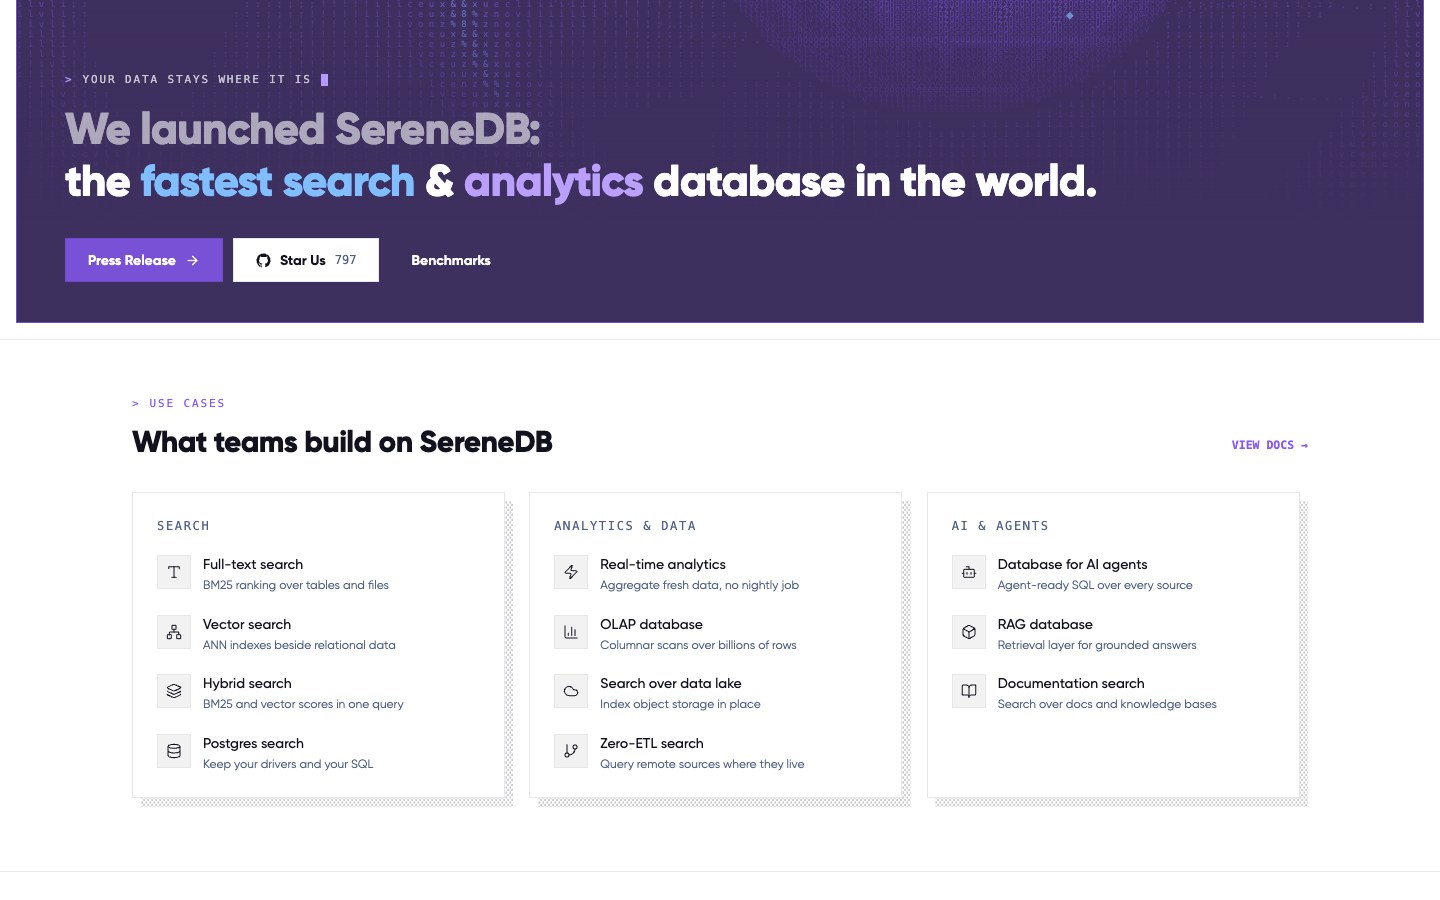
Task: Click the arrow icon in Press Release
Action: coord(193,260)
